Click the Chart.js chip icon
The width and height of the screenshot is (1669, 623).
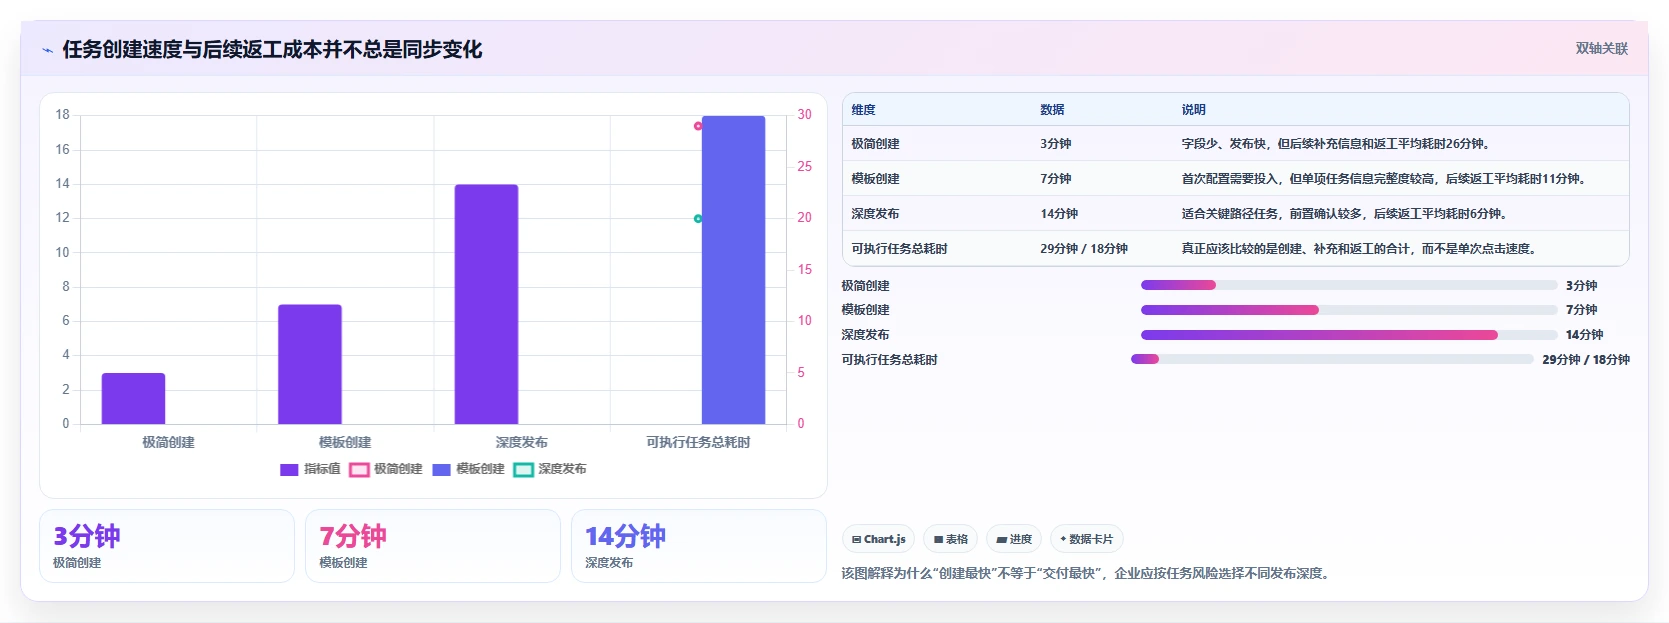pos(856,539)
